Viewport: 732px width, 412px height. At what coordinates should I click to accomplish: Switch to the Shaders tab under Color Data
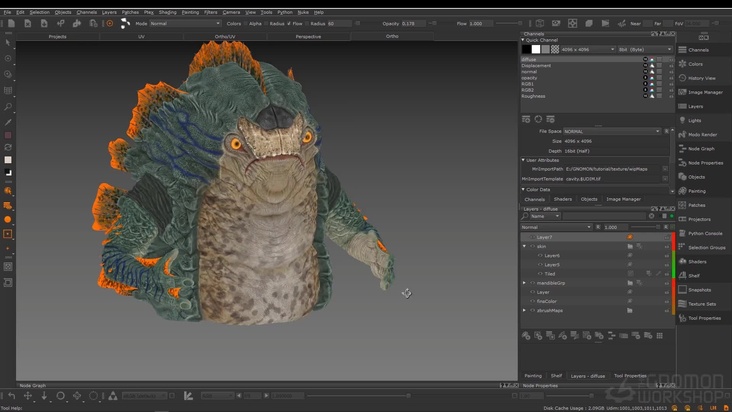point(563,199)
